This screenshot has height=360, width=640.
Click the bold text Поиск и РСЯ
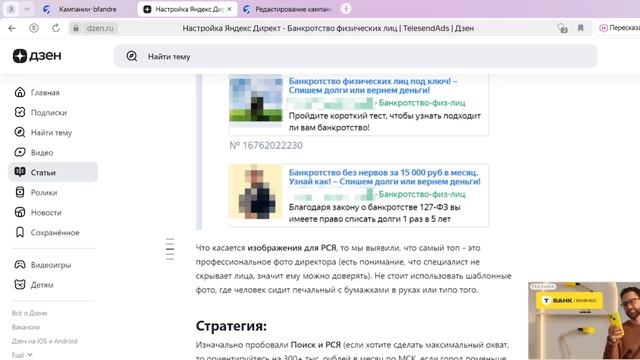[316, 345]
